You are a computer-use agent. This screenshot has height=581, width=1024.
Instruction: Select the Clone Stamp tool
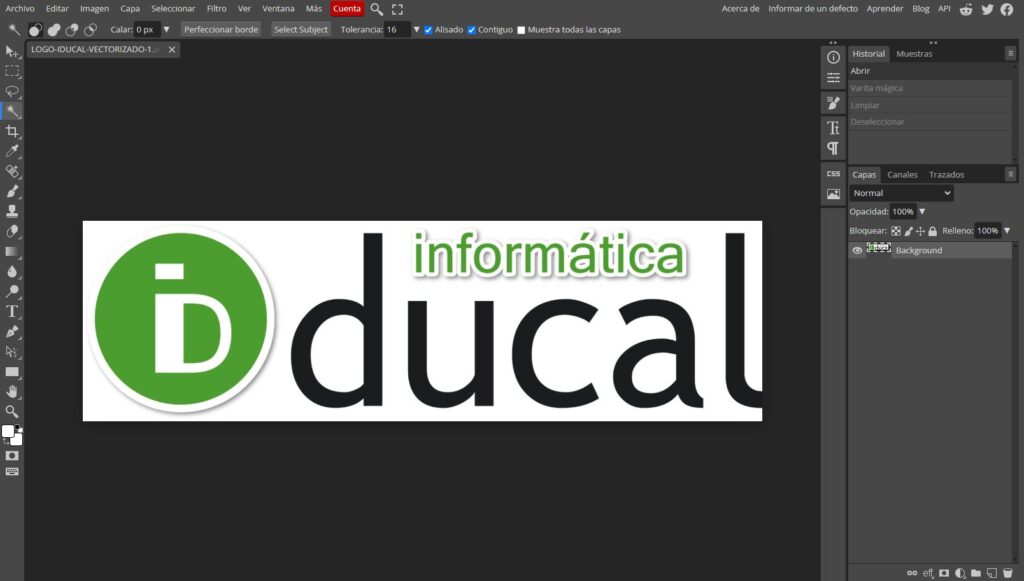coord(12,211)
